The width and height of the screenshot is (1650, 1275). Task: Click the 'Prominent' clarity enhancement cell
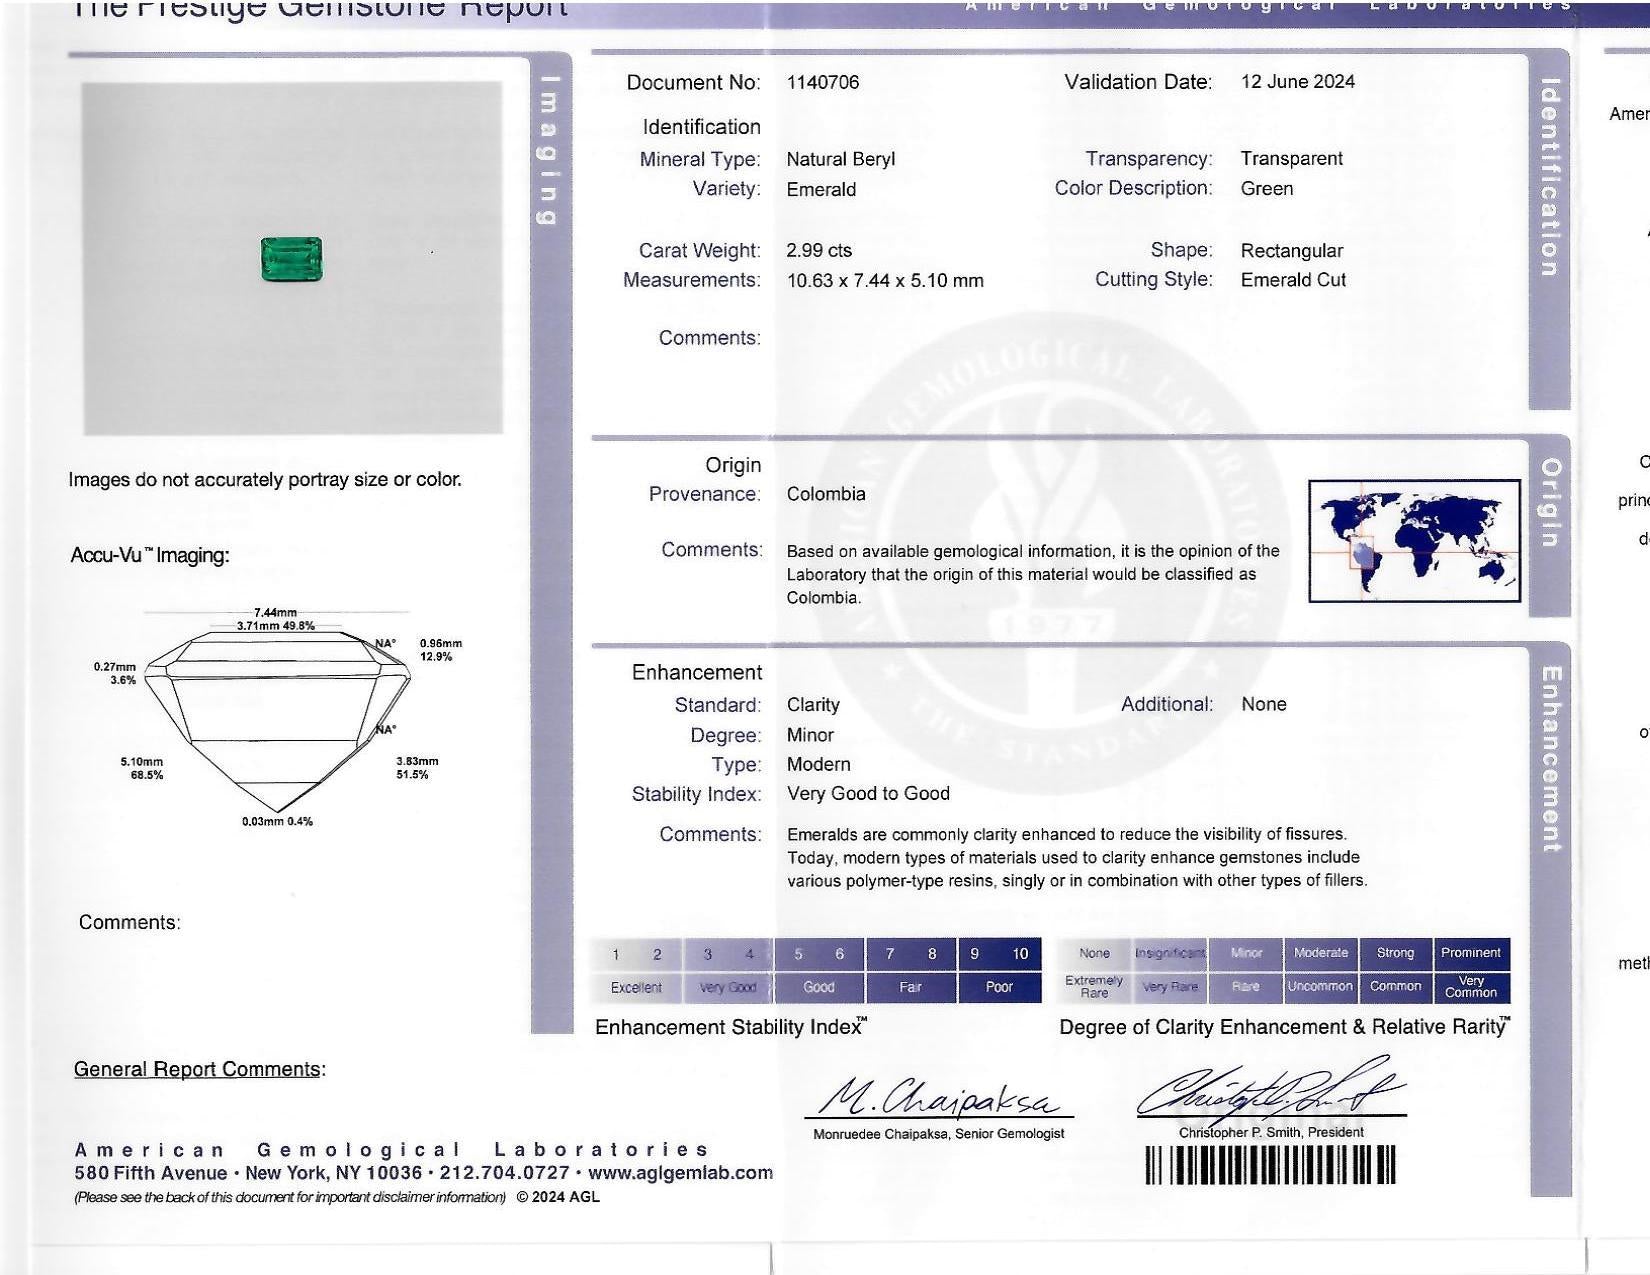coord(1470,953)
